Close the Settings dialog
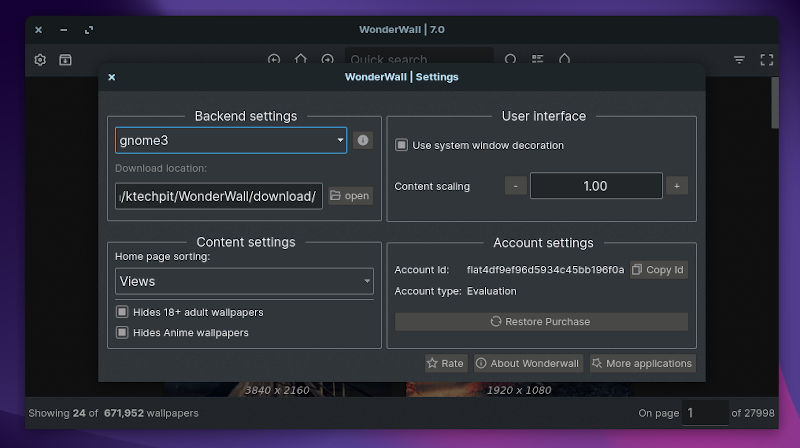 [112, 77]
